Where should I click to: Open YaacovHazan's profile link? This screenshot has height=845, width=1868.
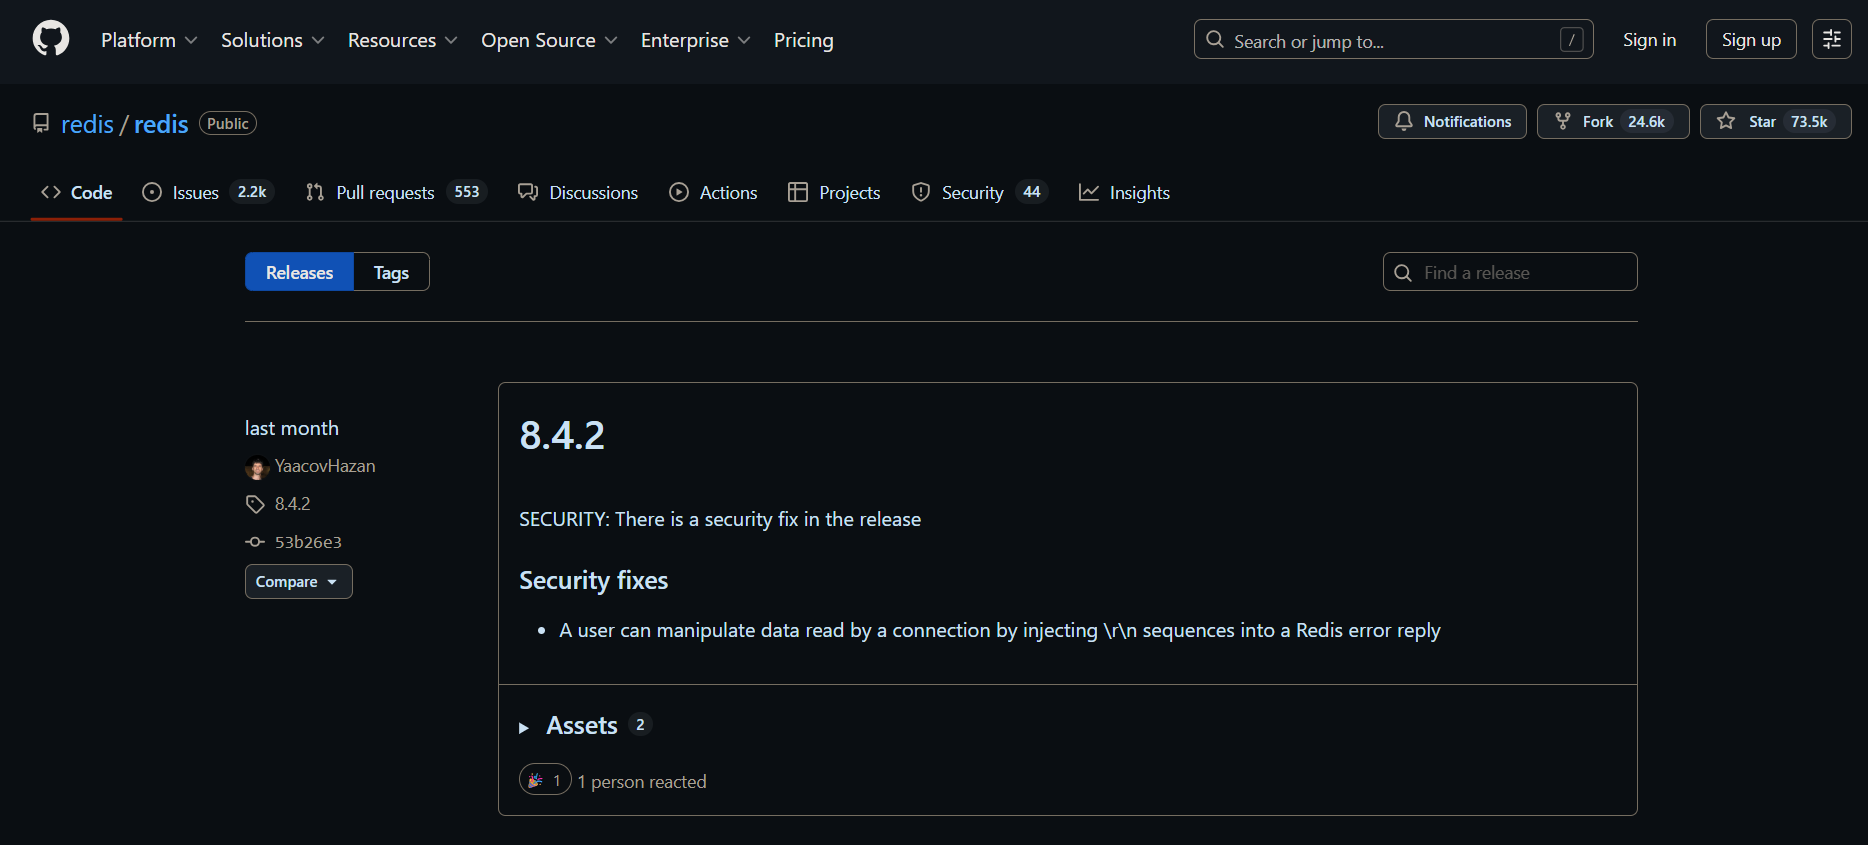point(325,466)
